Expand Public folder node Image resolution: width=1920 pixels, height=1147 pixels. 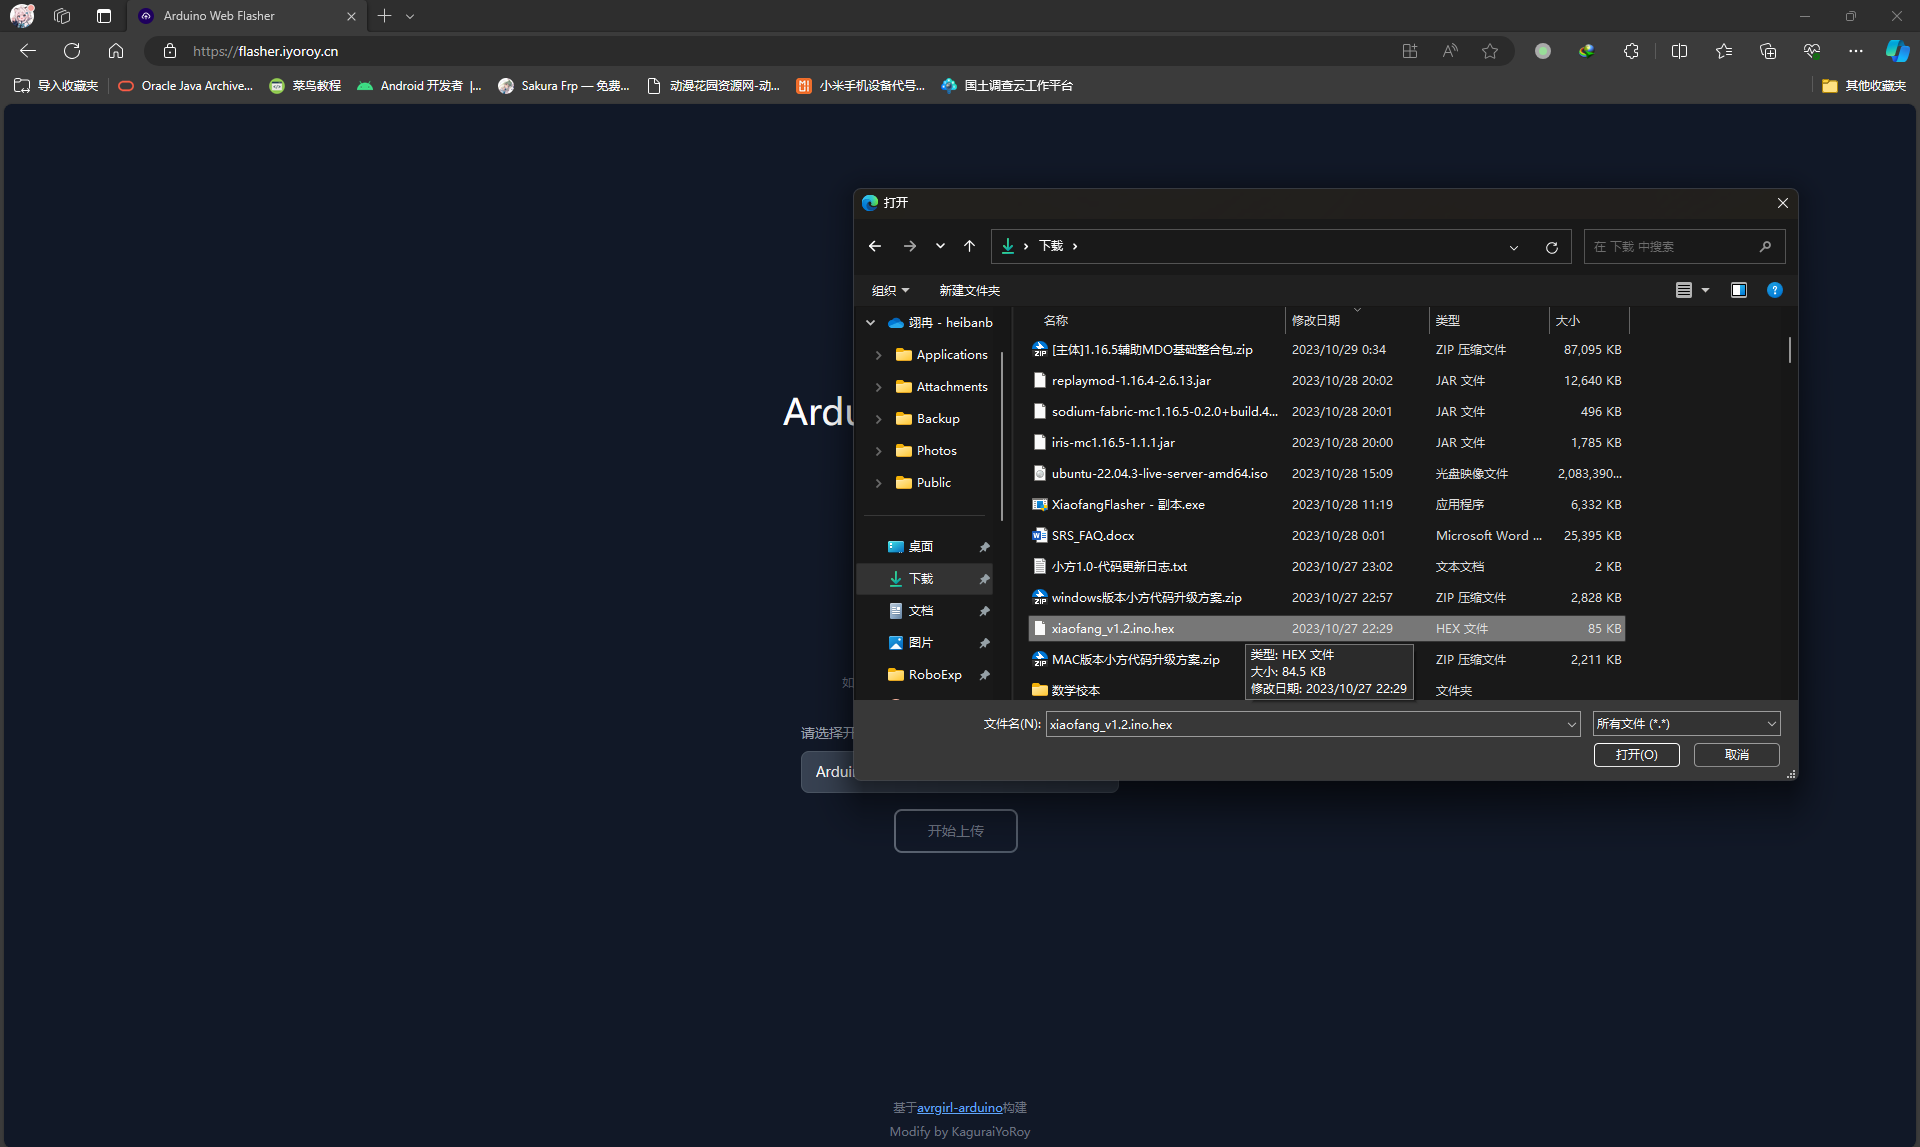[x=879, y=483]
